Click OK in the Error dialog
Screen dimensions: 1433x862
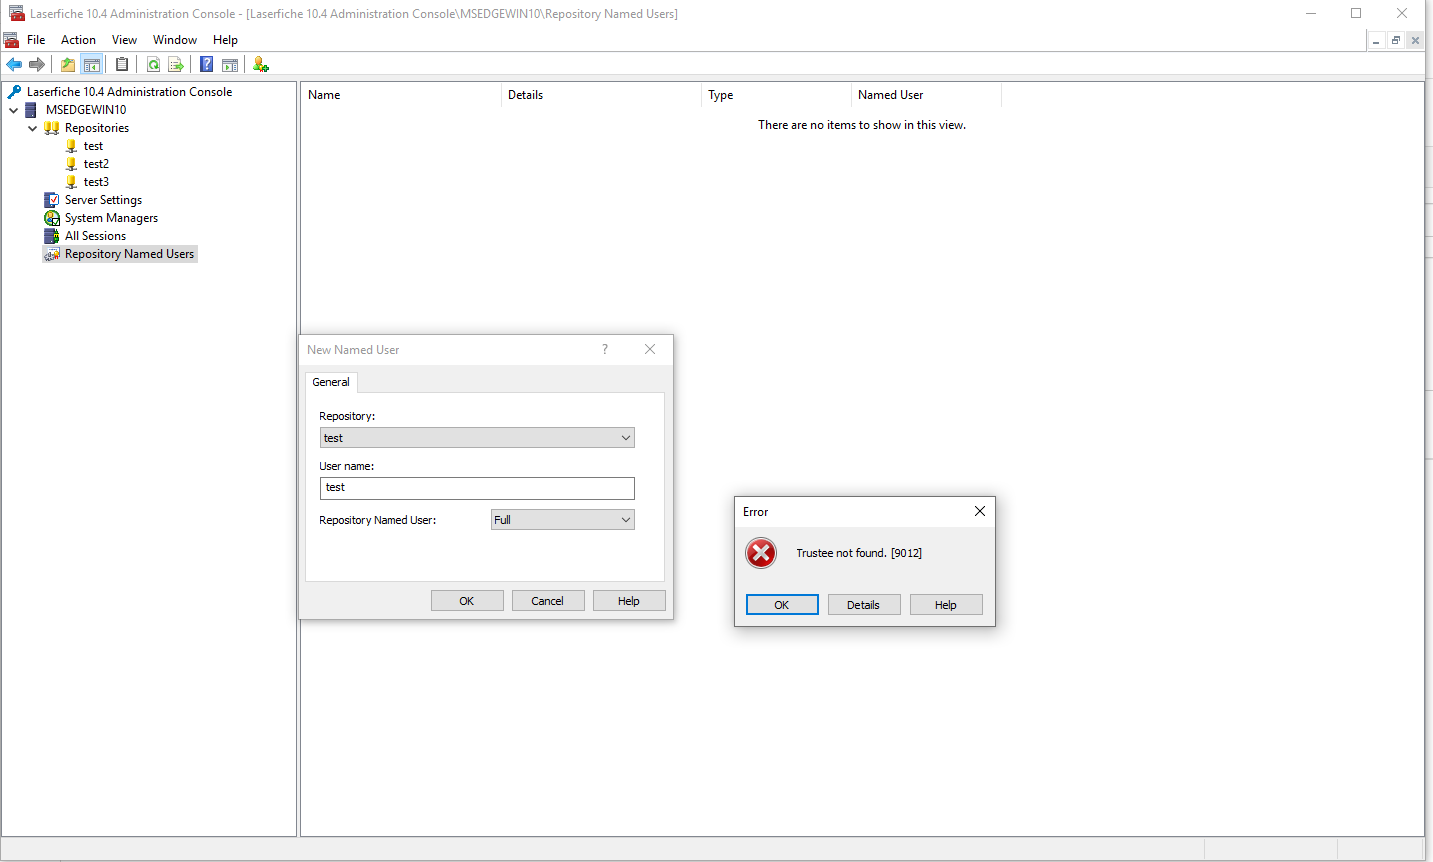click(782, 605)
